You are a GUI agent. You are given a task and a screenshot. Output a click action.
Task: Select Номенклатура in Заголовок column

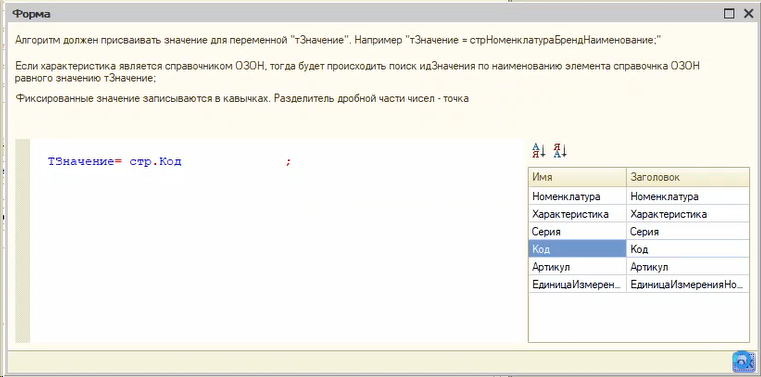coord(688,197)
